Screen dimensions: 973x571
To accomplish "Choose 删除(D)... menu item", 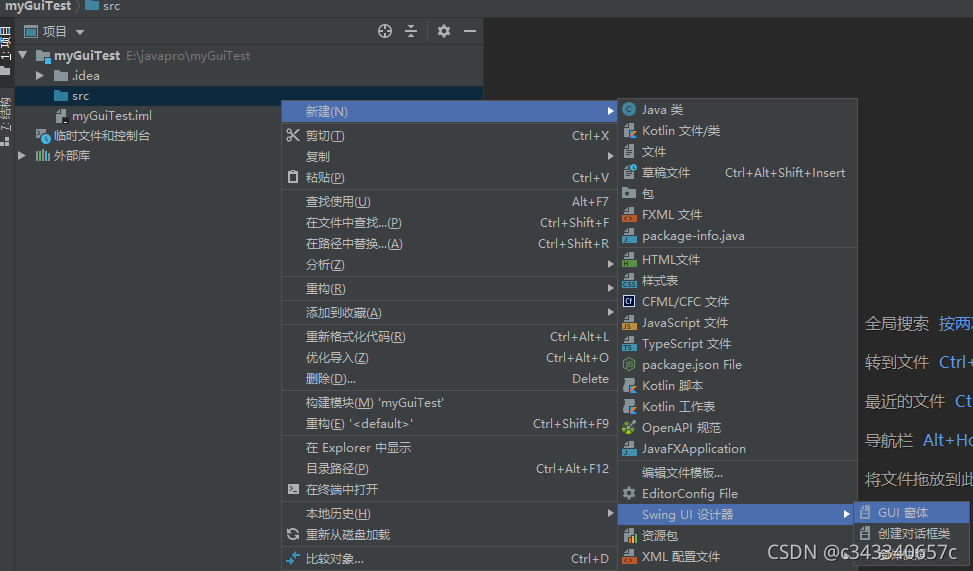I will click(449, 379).
